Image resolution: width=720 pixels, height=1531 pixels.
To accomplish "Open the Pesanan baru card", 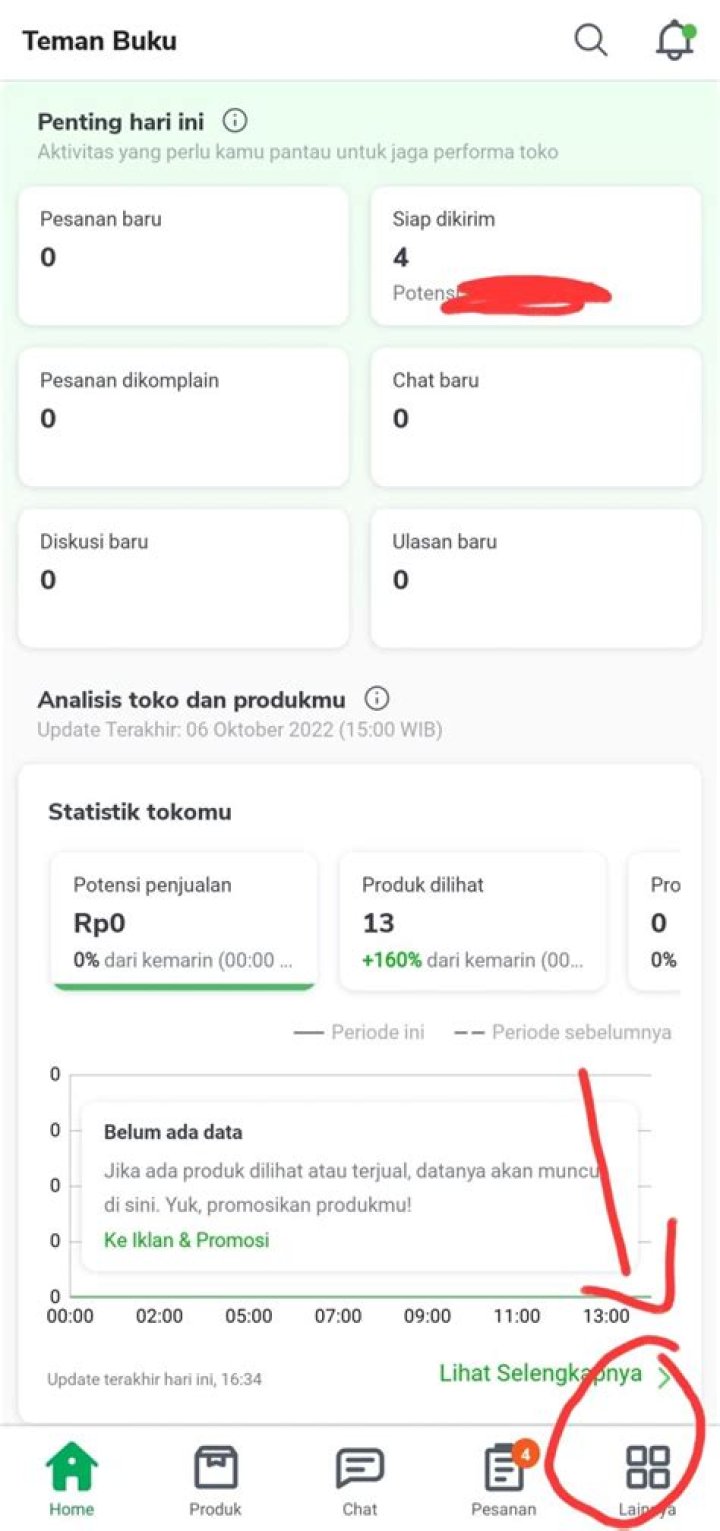I will 184,255.
